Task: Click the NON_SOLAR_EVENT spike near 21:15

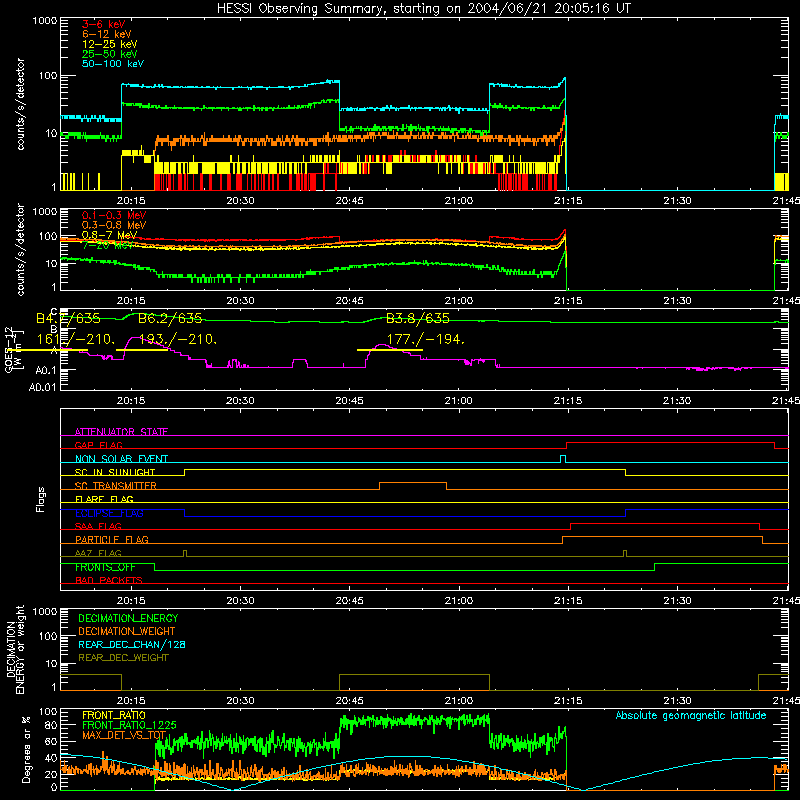Action: (563, 459)
